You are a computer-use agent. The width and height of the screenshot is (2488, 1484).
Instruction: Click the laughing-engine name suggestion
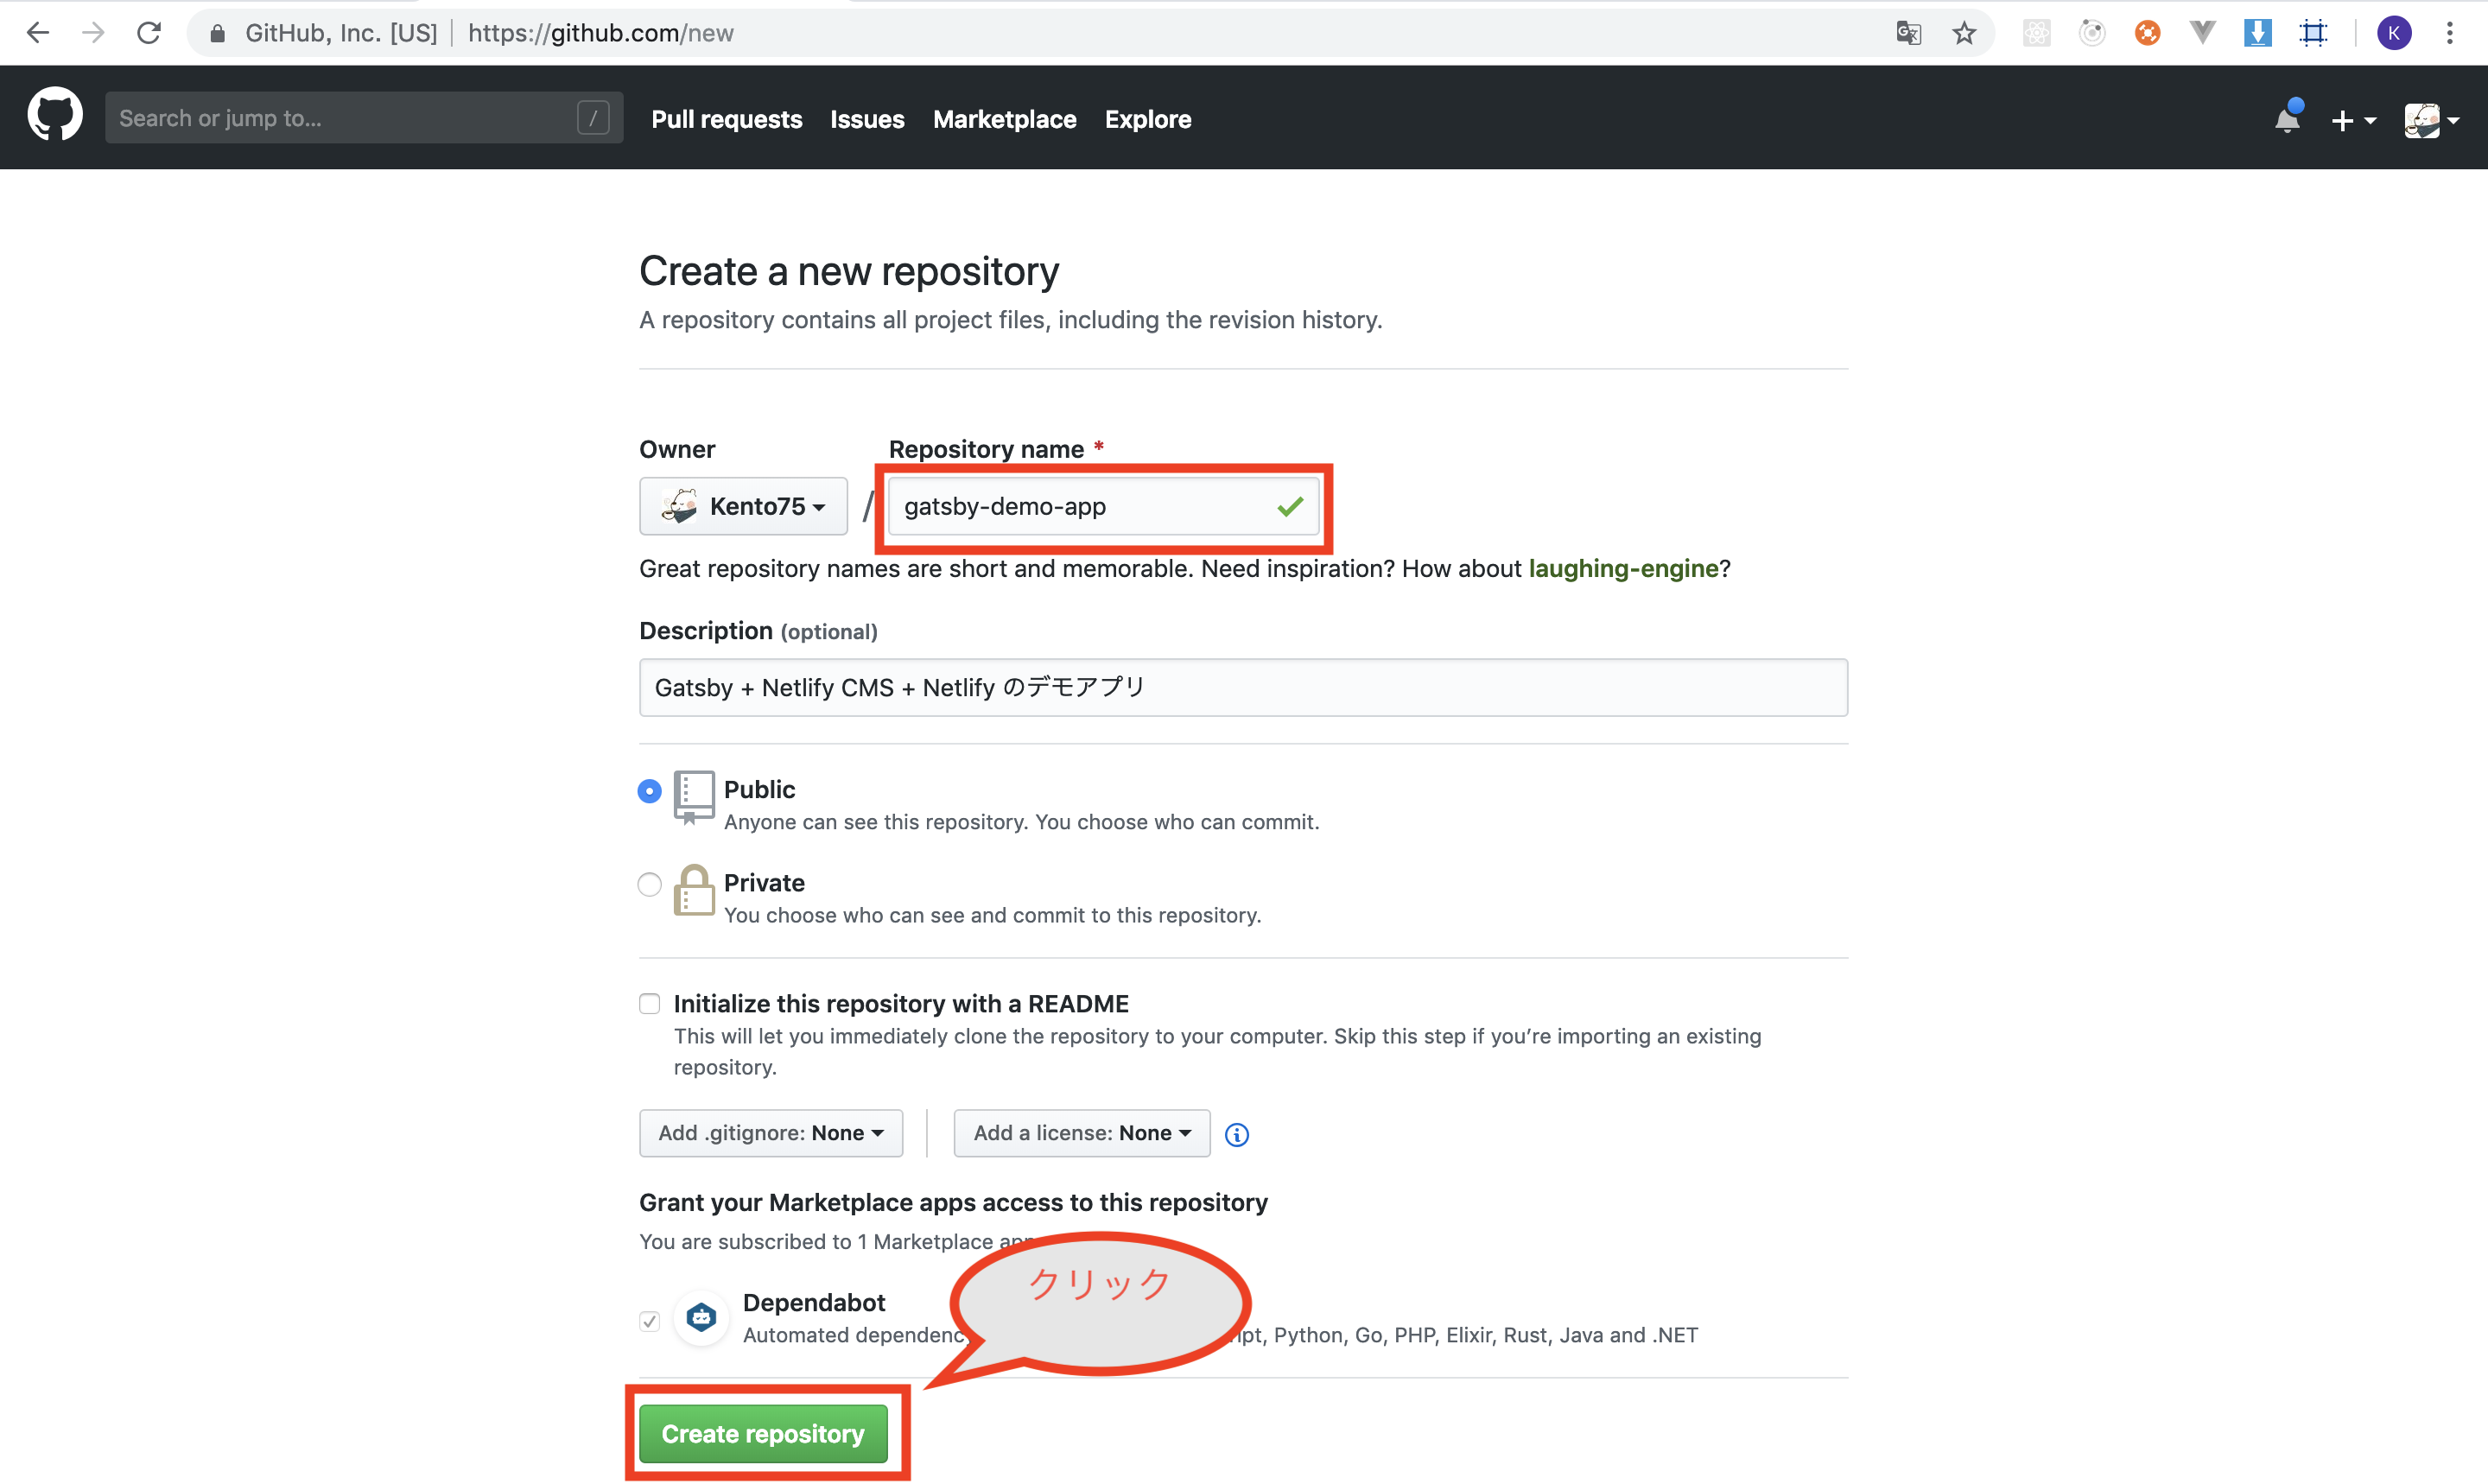(x=1622, y=568)
